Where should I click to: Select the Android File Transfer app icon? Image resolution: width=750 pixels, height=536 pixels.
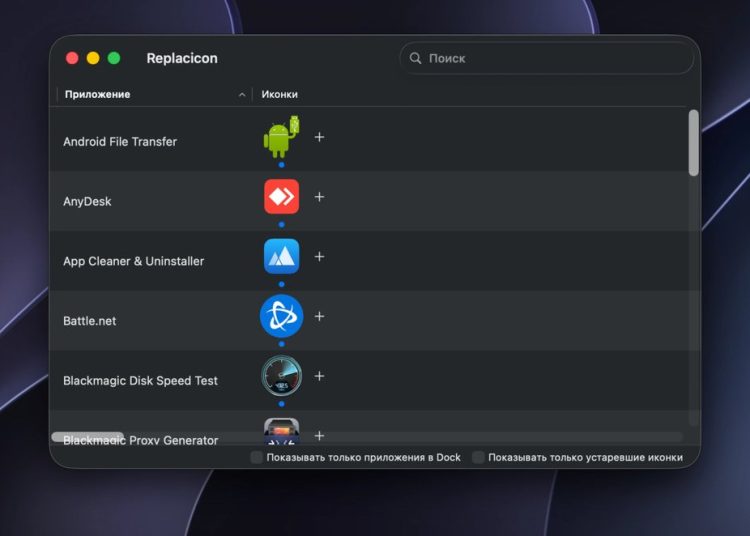pyautogui.click(x=281, y=137)
